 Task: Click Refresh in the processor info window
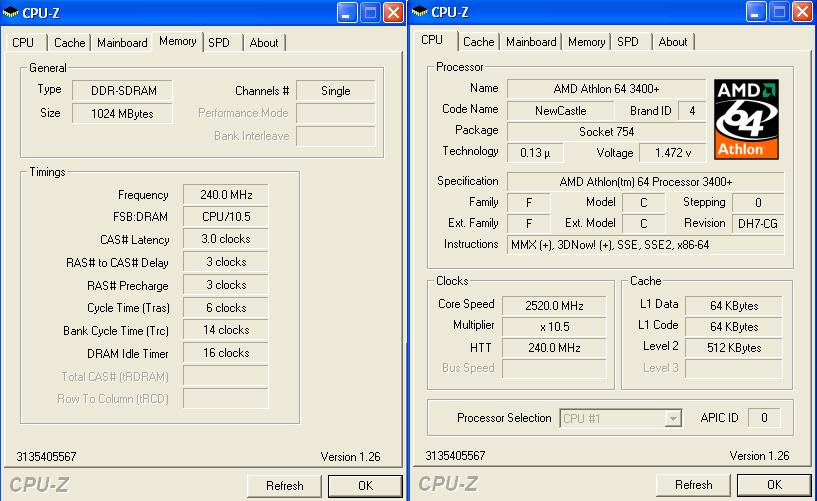(693, 485)
